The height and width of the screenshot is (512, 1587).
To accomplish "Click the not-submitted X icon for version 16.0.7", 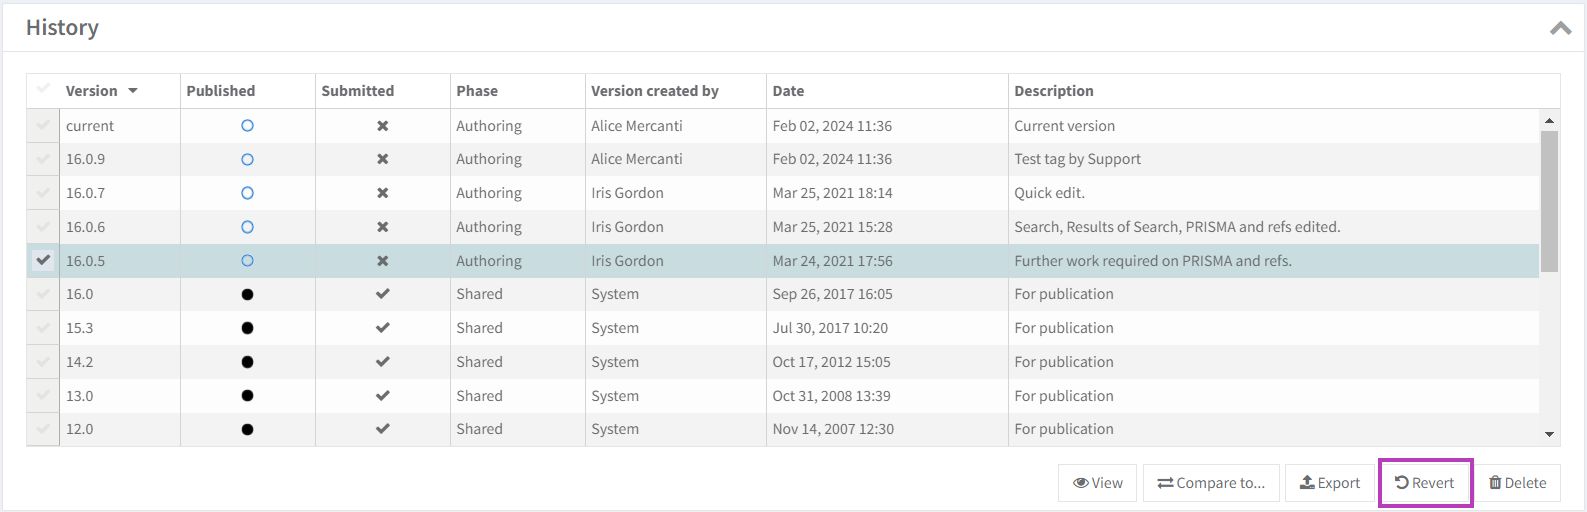I will click(382, 193).
